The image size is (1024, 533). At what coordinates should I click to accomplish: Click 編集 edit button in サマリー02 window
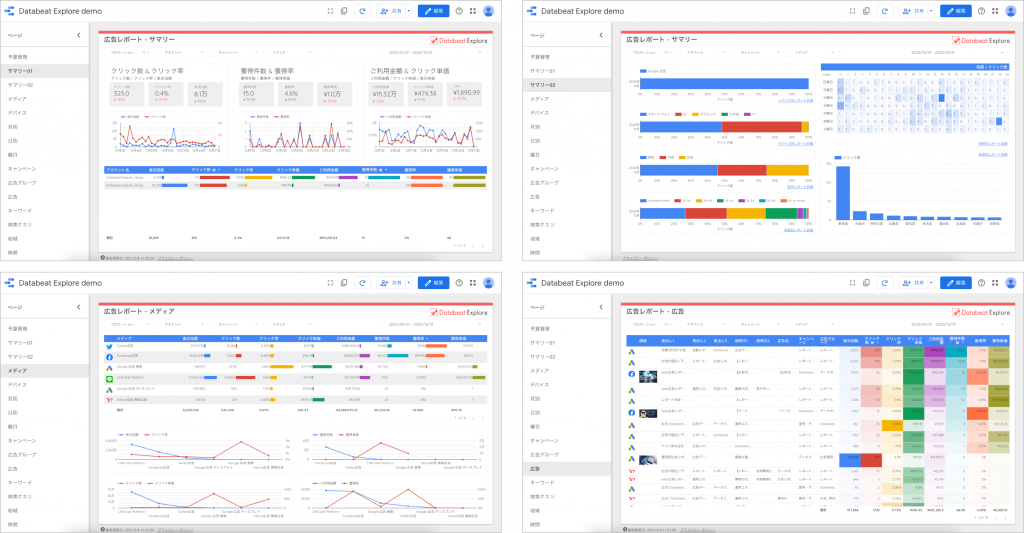click(x=956, y=11)
